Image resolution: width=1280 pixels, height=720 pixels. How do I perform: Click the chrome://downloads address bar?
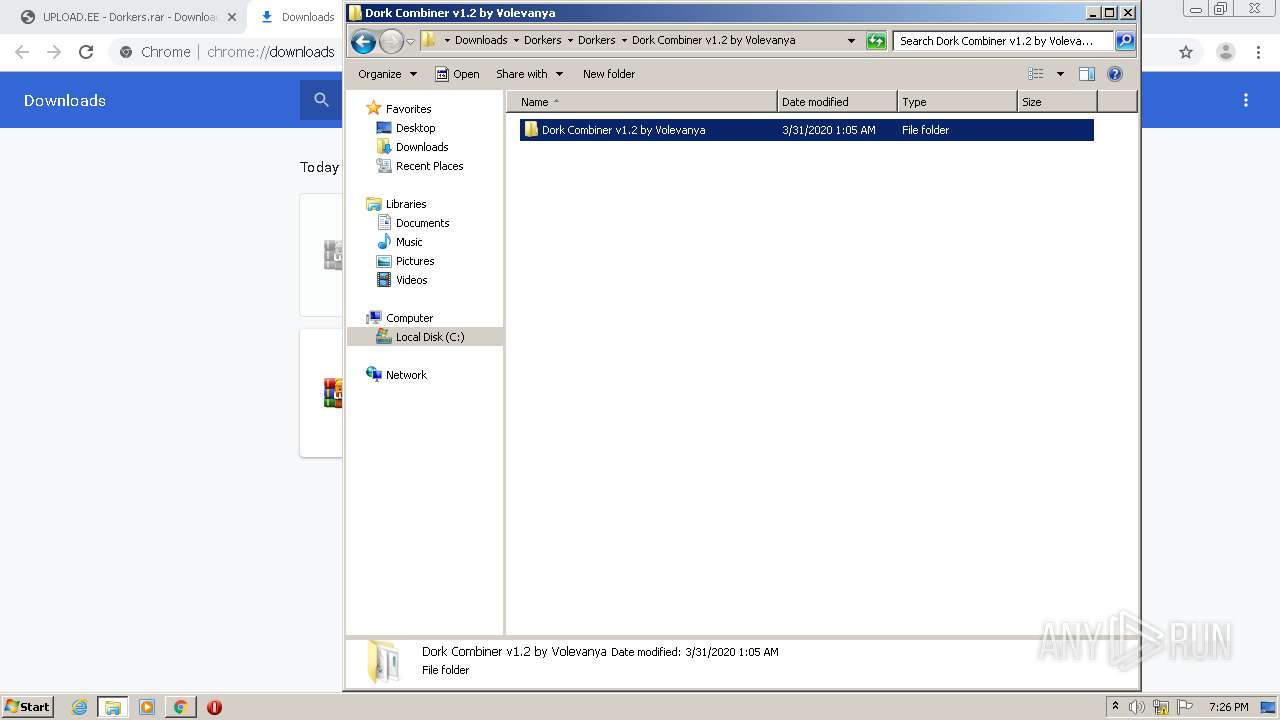(270, 52)
